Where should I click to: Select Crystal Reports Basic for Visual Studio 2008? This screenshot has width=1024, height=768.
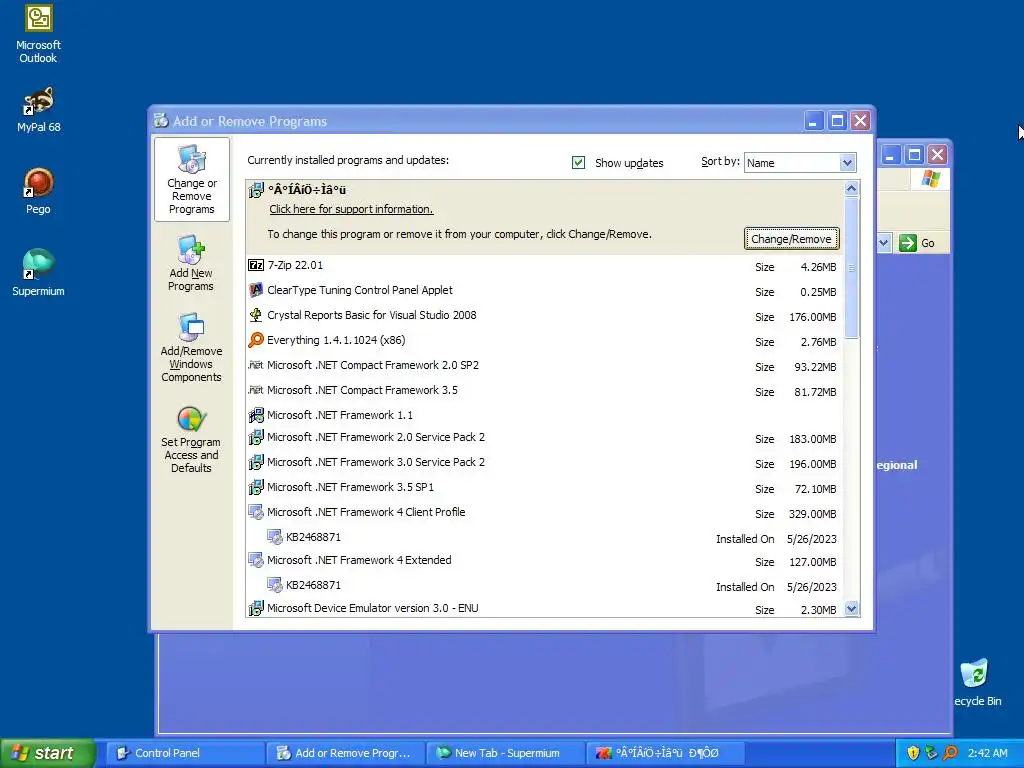[545, 316]
